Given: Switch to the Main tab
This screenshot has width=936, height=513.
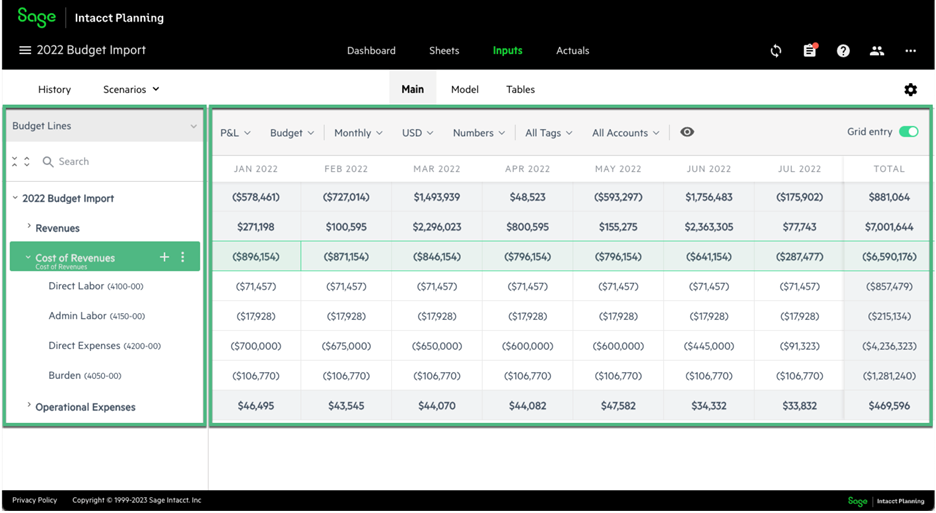Looking at the screenshot, I should coord(412,89).
